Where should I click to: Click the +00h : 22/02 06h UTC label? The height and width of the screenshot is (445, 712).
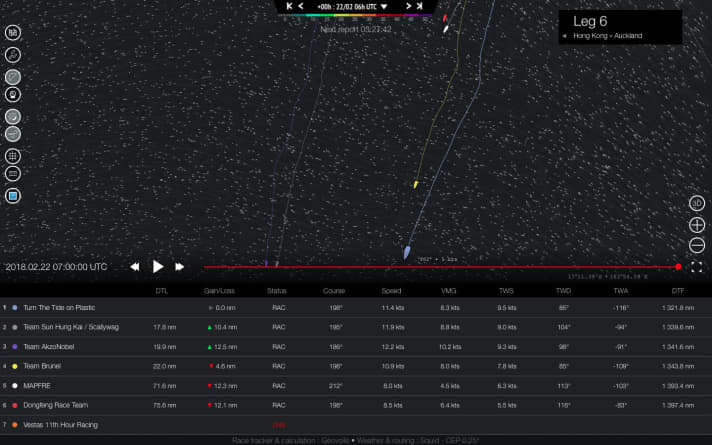click(x=347, y=7)
